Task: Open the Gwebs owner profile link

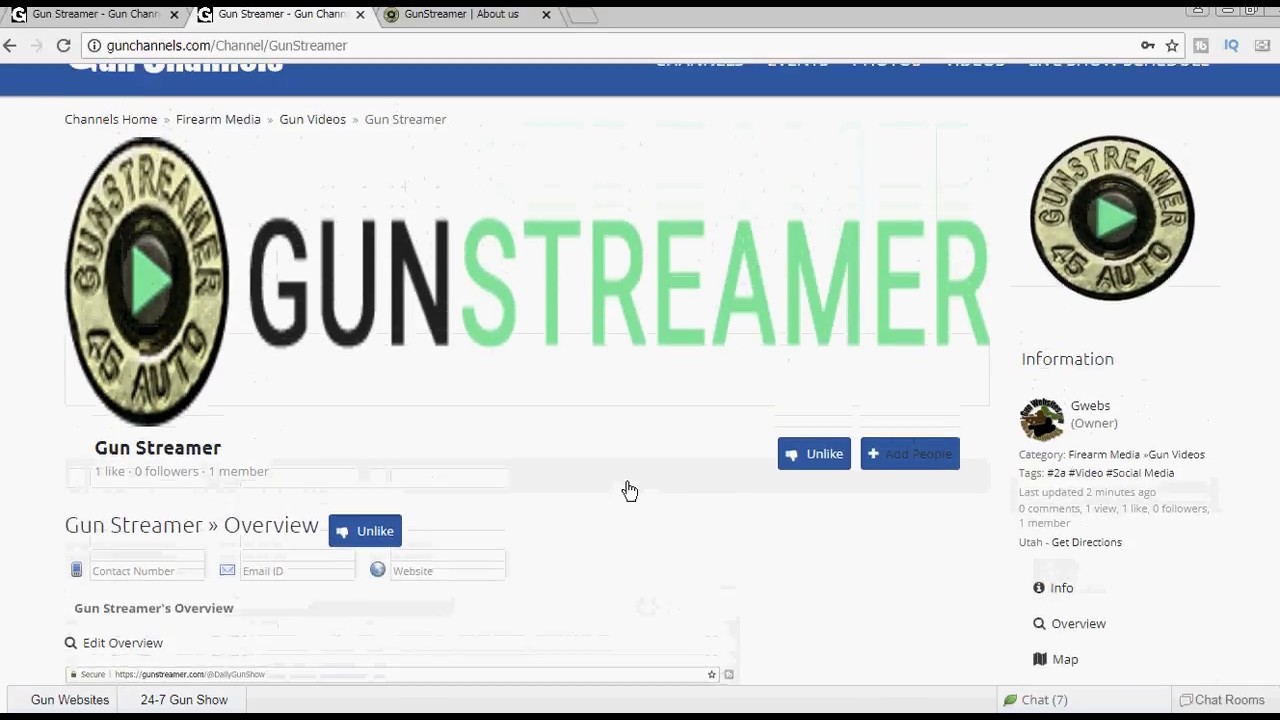Action: click(1090, 406)
